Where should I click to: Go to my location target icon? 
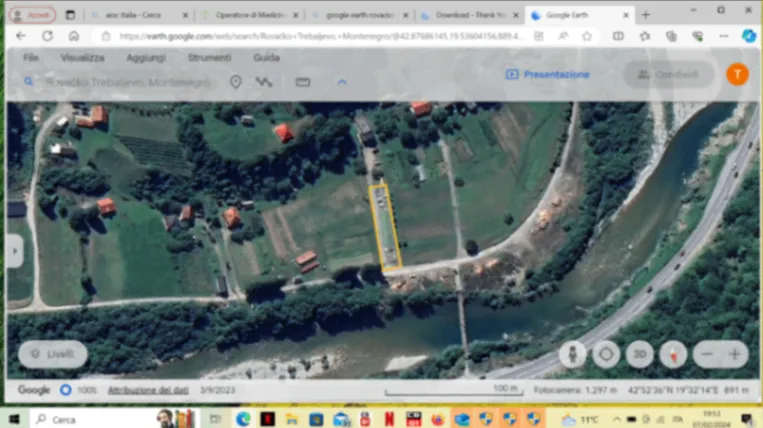point(606,355)
